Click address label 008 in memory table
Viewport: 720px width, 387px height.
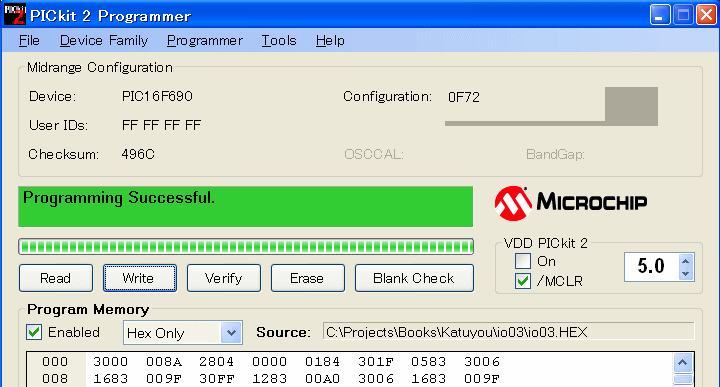(x=55, y=379)
